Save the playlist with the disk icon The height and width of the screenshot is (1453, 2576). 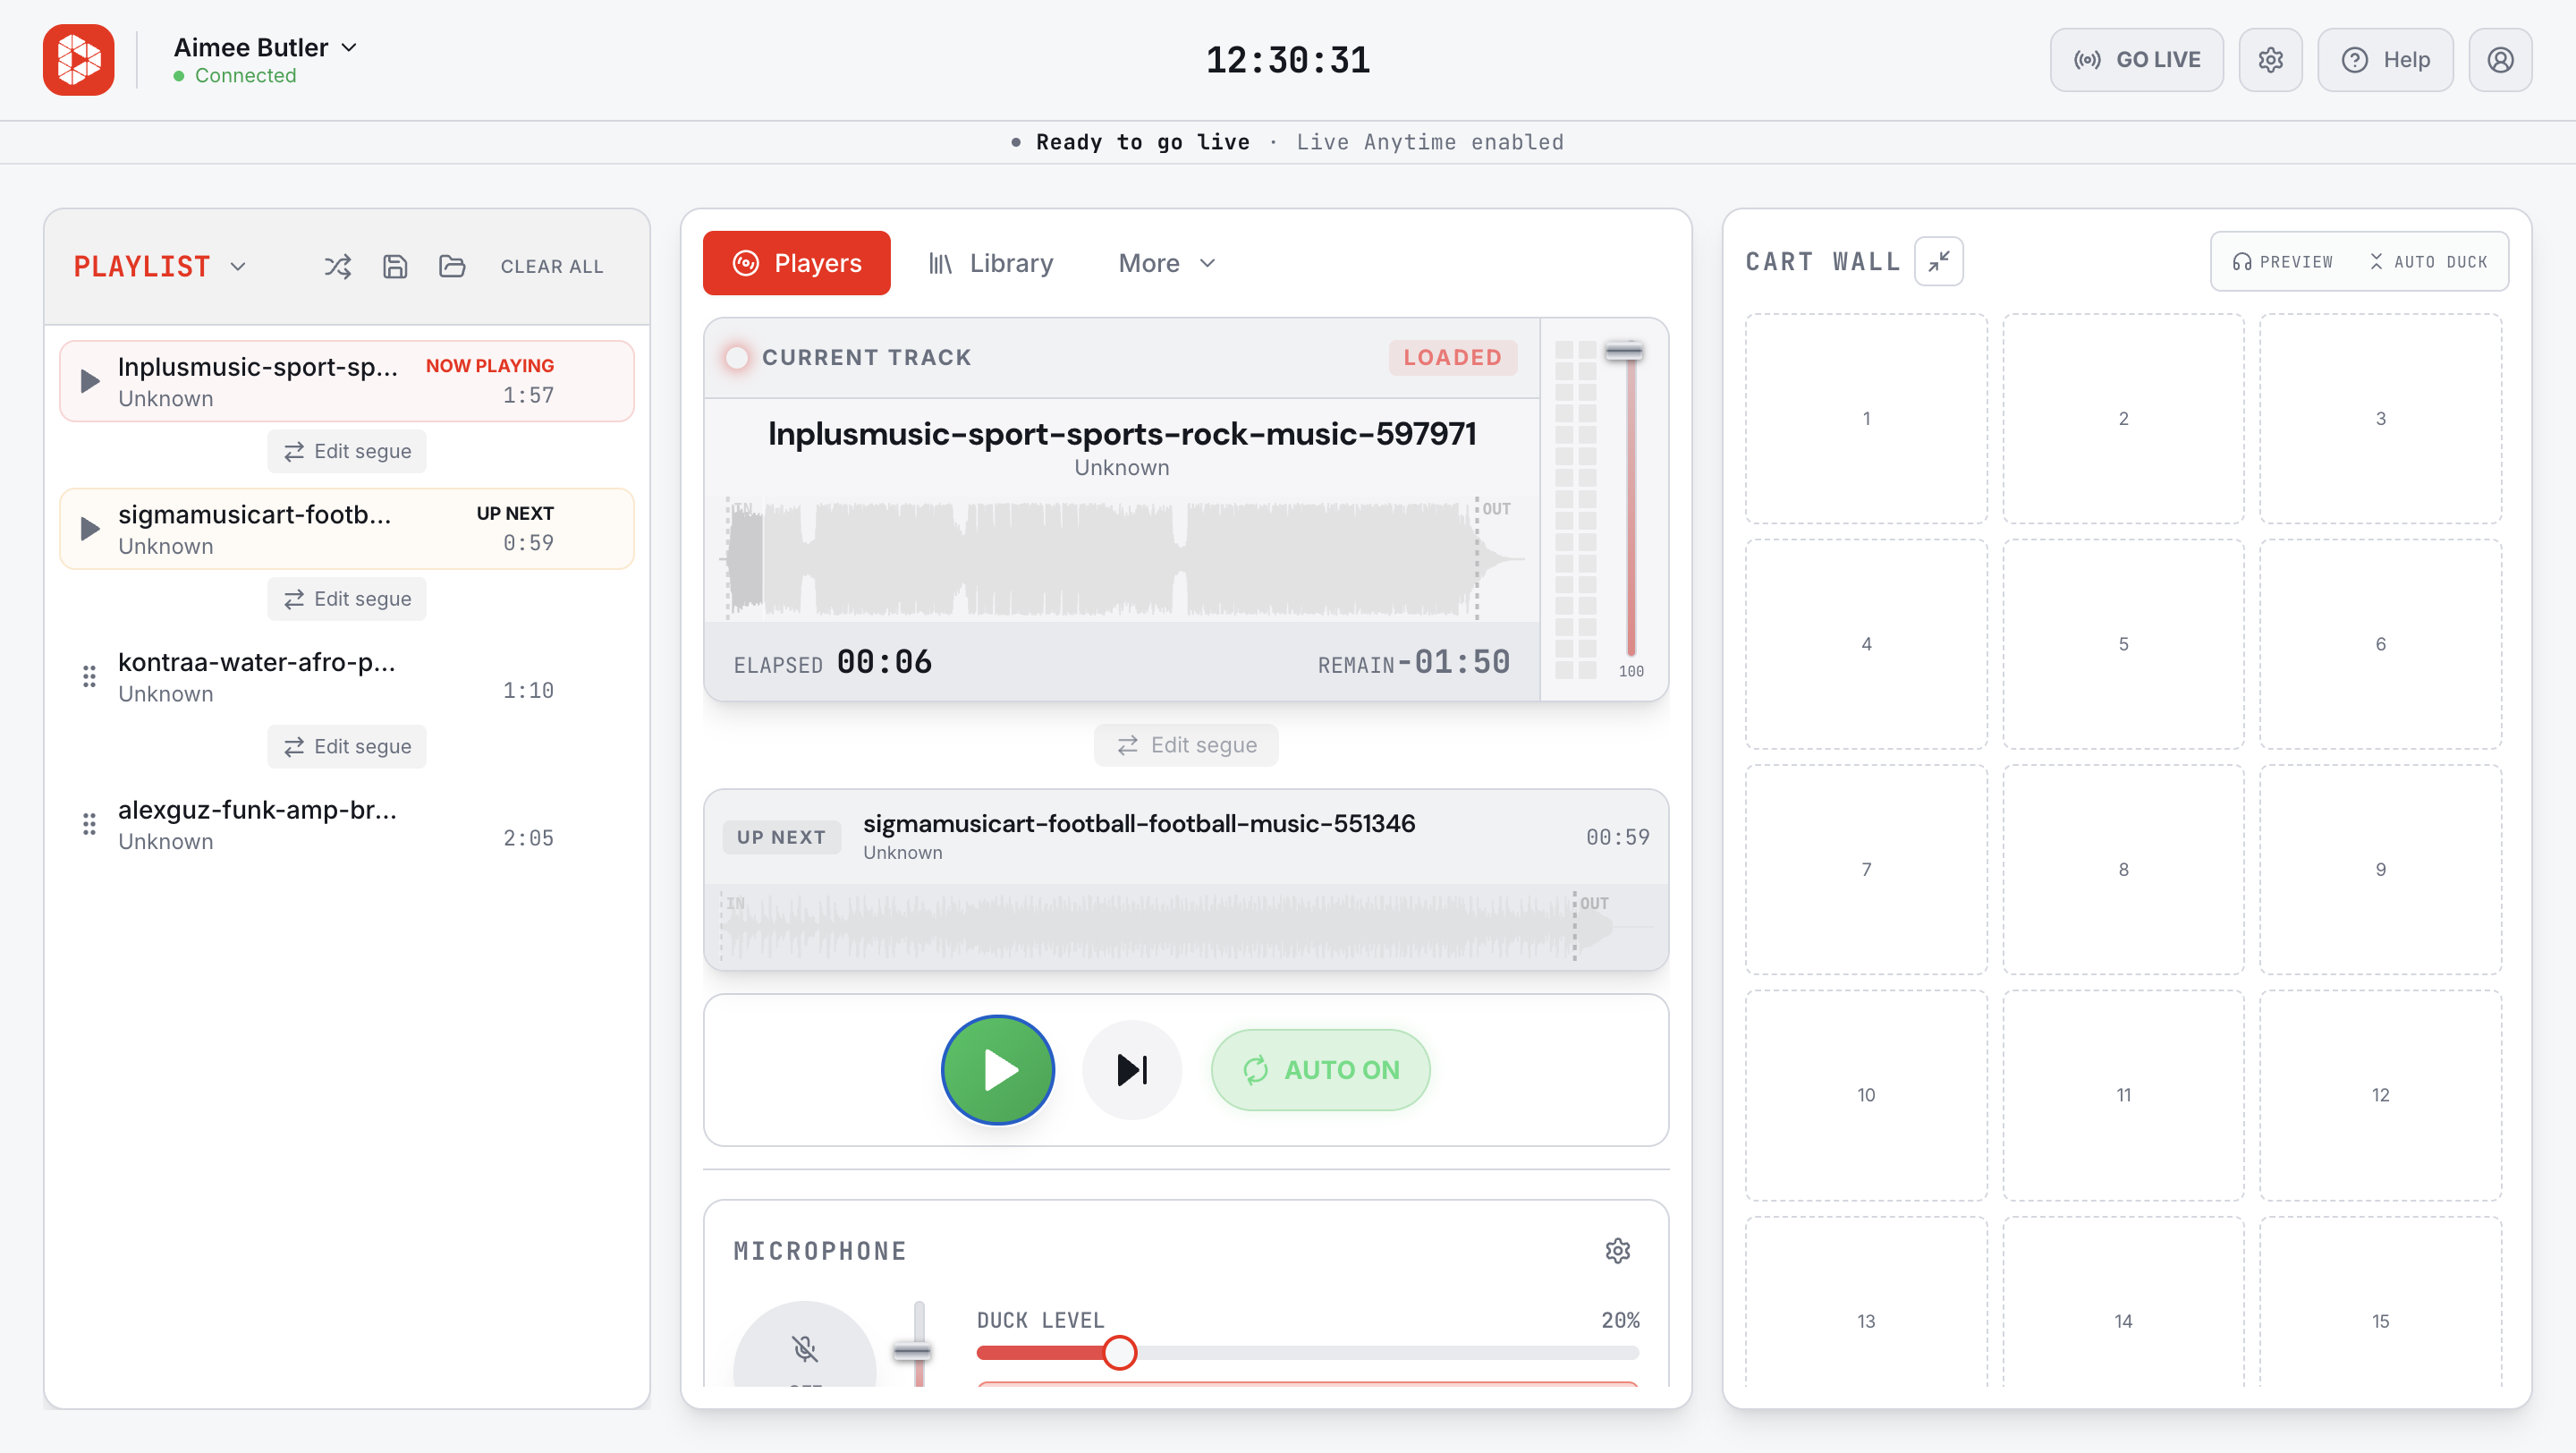(x=395, y=266)
